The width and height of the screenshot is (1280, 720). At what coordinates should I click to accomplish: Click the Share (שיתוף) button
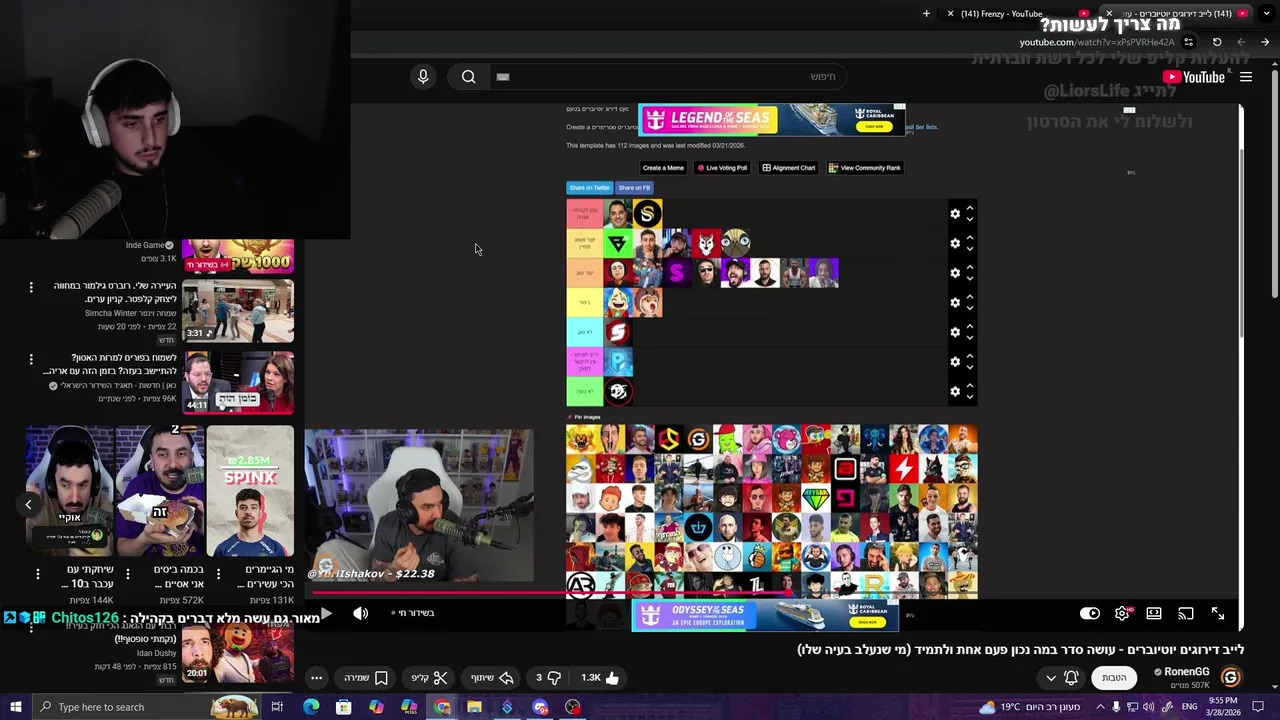tap(492, 678)
